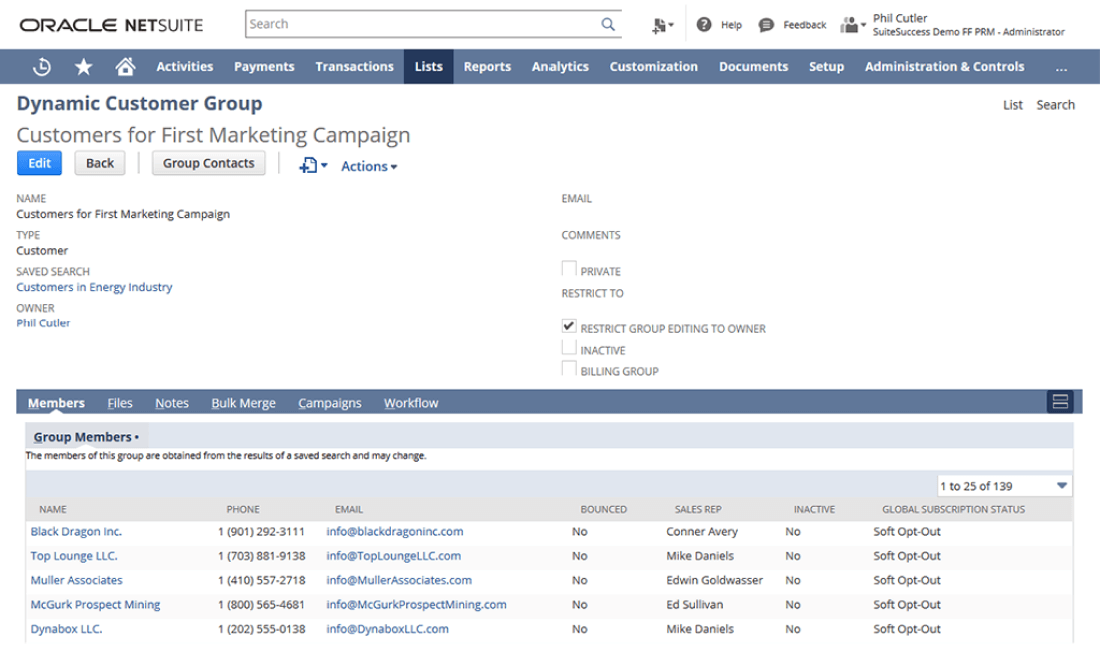The image size is (1100, 645).
Task: Open the Customers in Energy Industry link
Action: [x=94, y=287]
